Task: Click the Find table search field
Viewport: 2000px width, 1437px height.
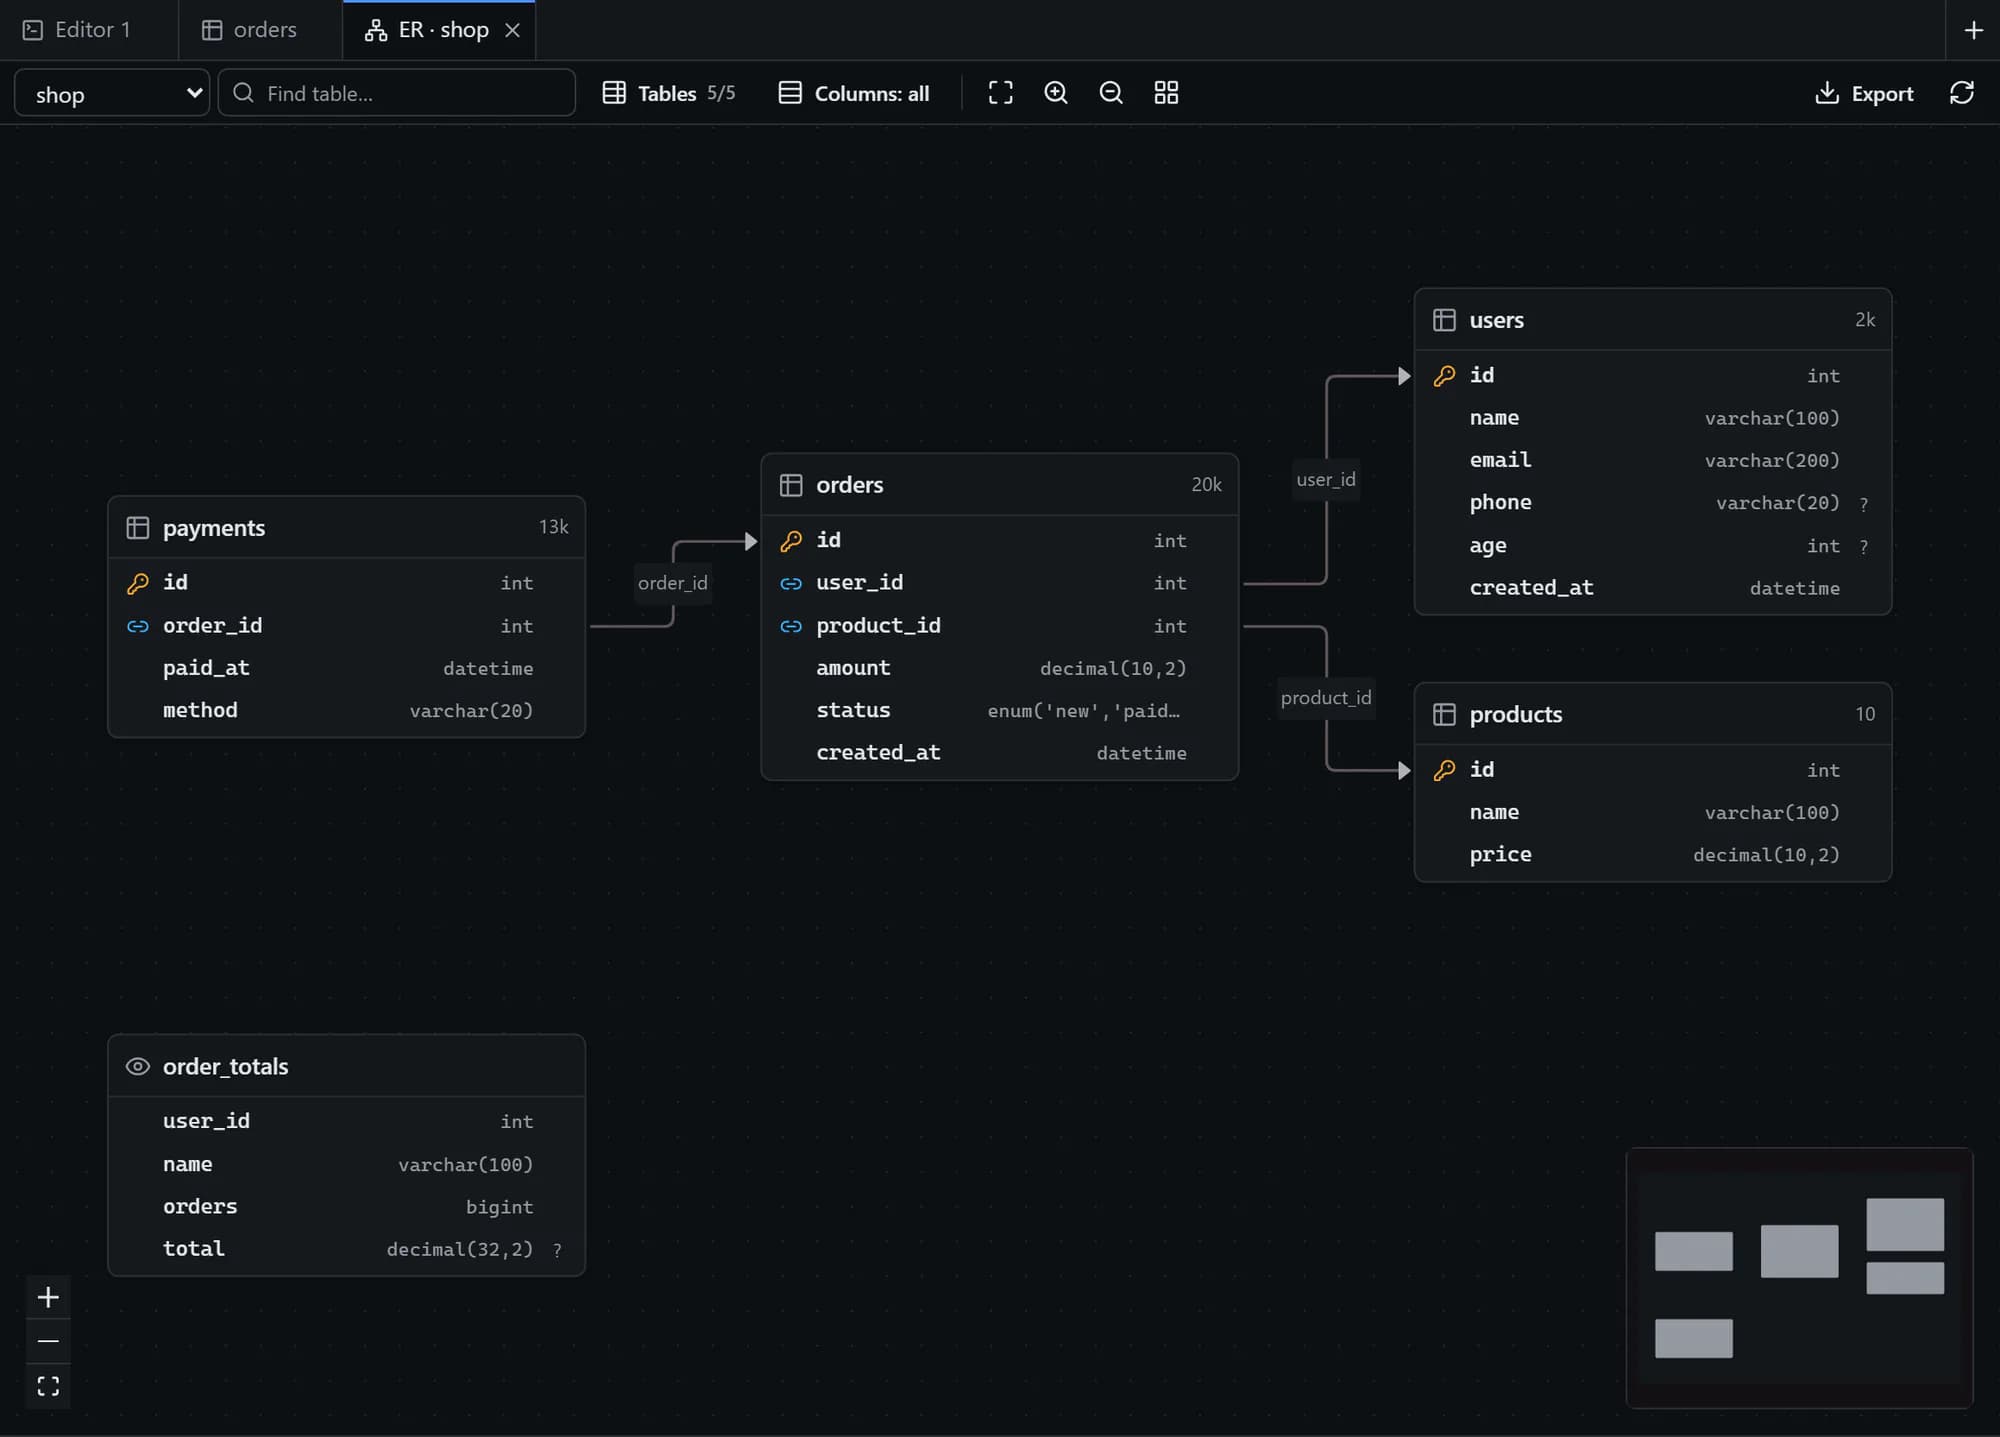Action: coord(397,93)
